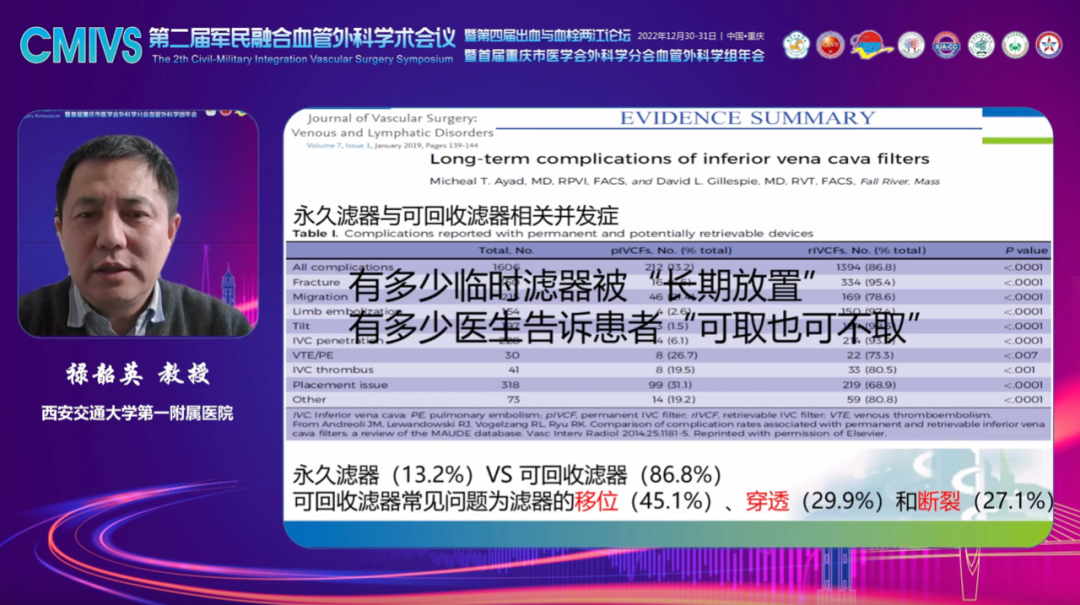Click the CMIVS logo in the header
Image resolution: width=1080 pixels, height=605 pixels.
(81, 46)
